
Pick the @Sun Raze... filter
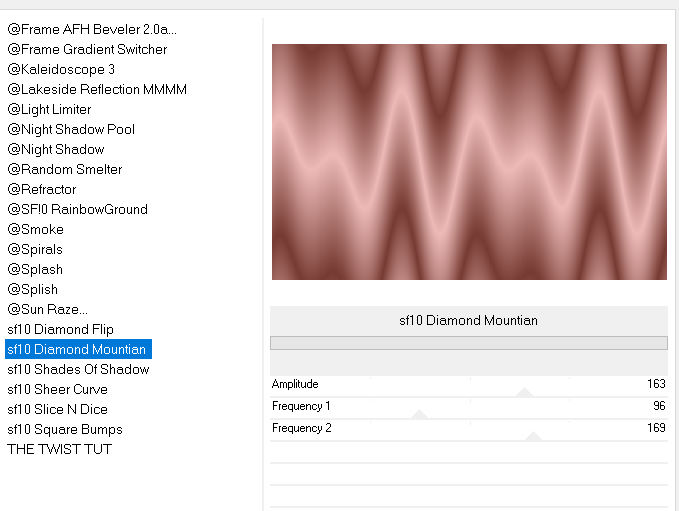pyautogui.click(x=47, y=309)
